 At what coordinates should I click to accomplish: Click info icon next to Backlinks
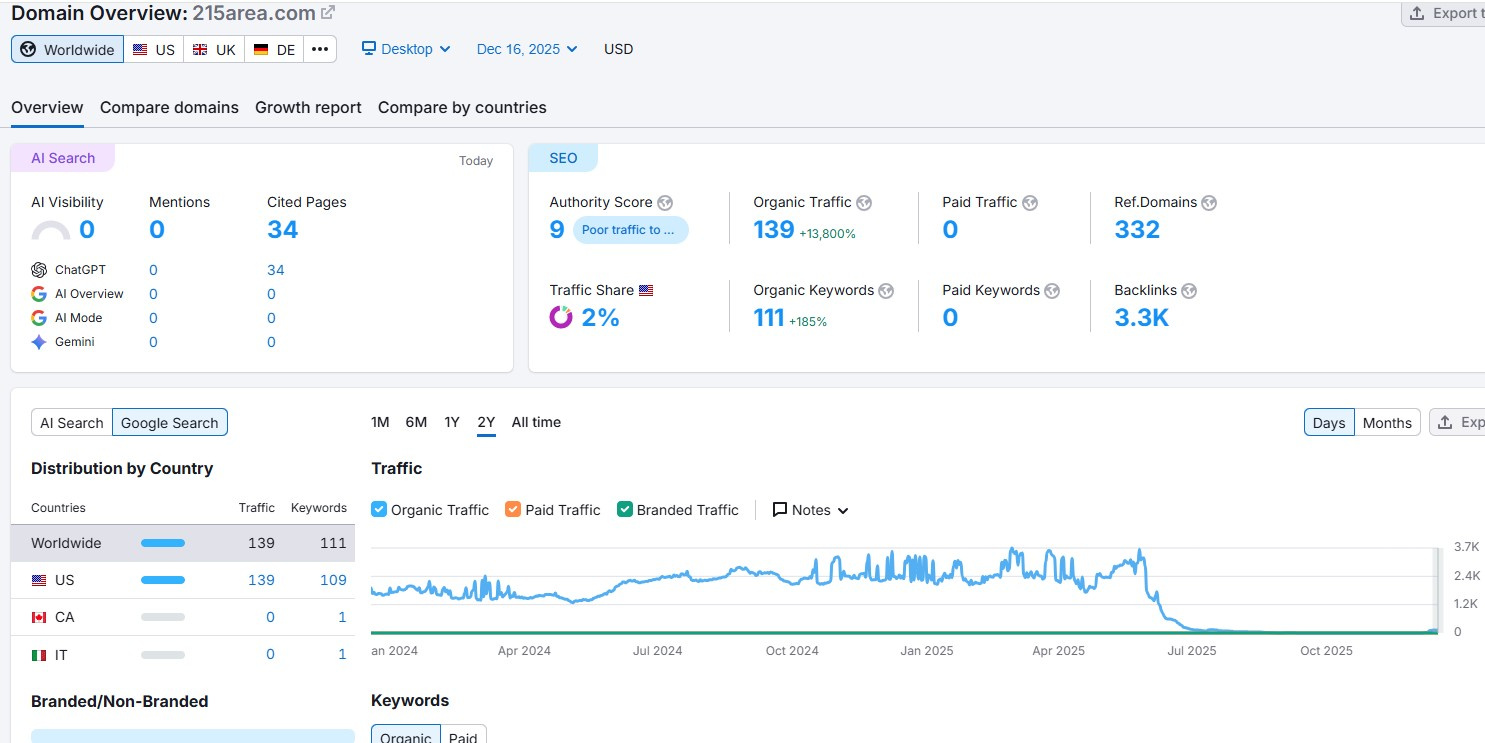pyautogui.click(x=1189, y=291)
